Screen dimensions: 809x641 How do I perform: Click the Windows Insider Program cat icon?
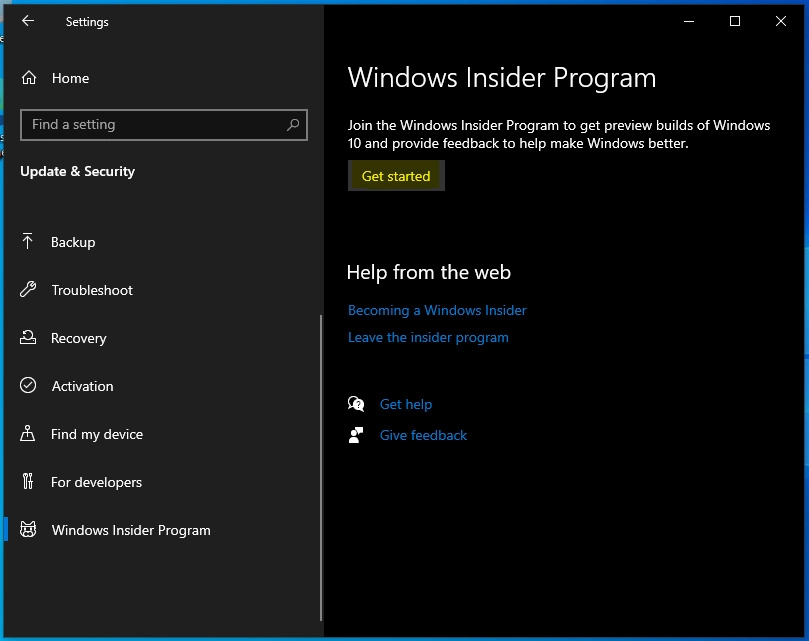(28, 529)
